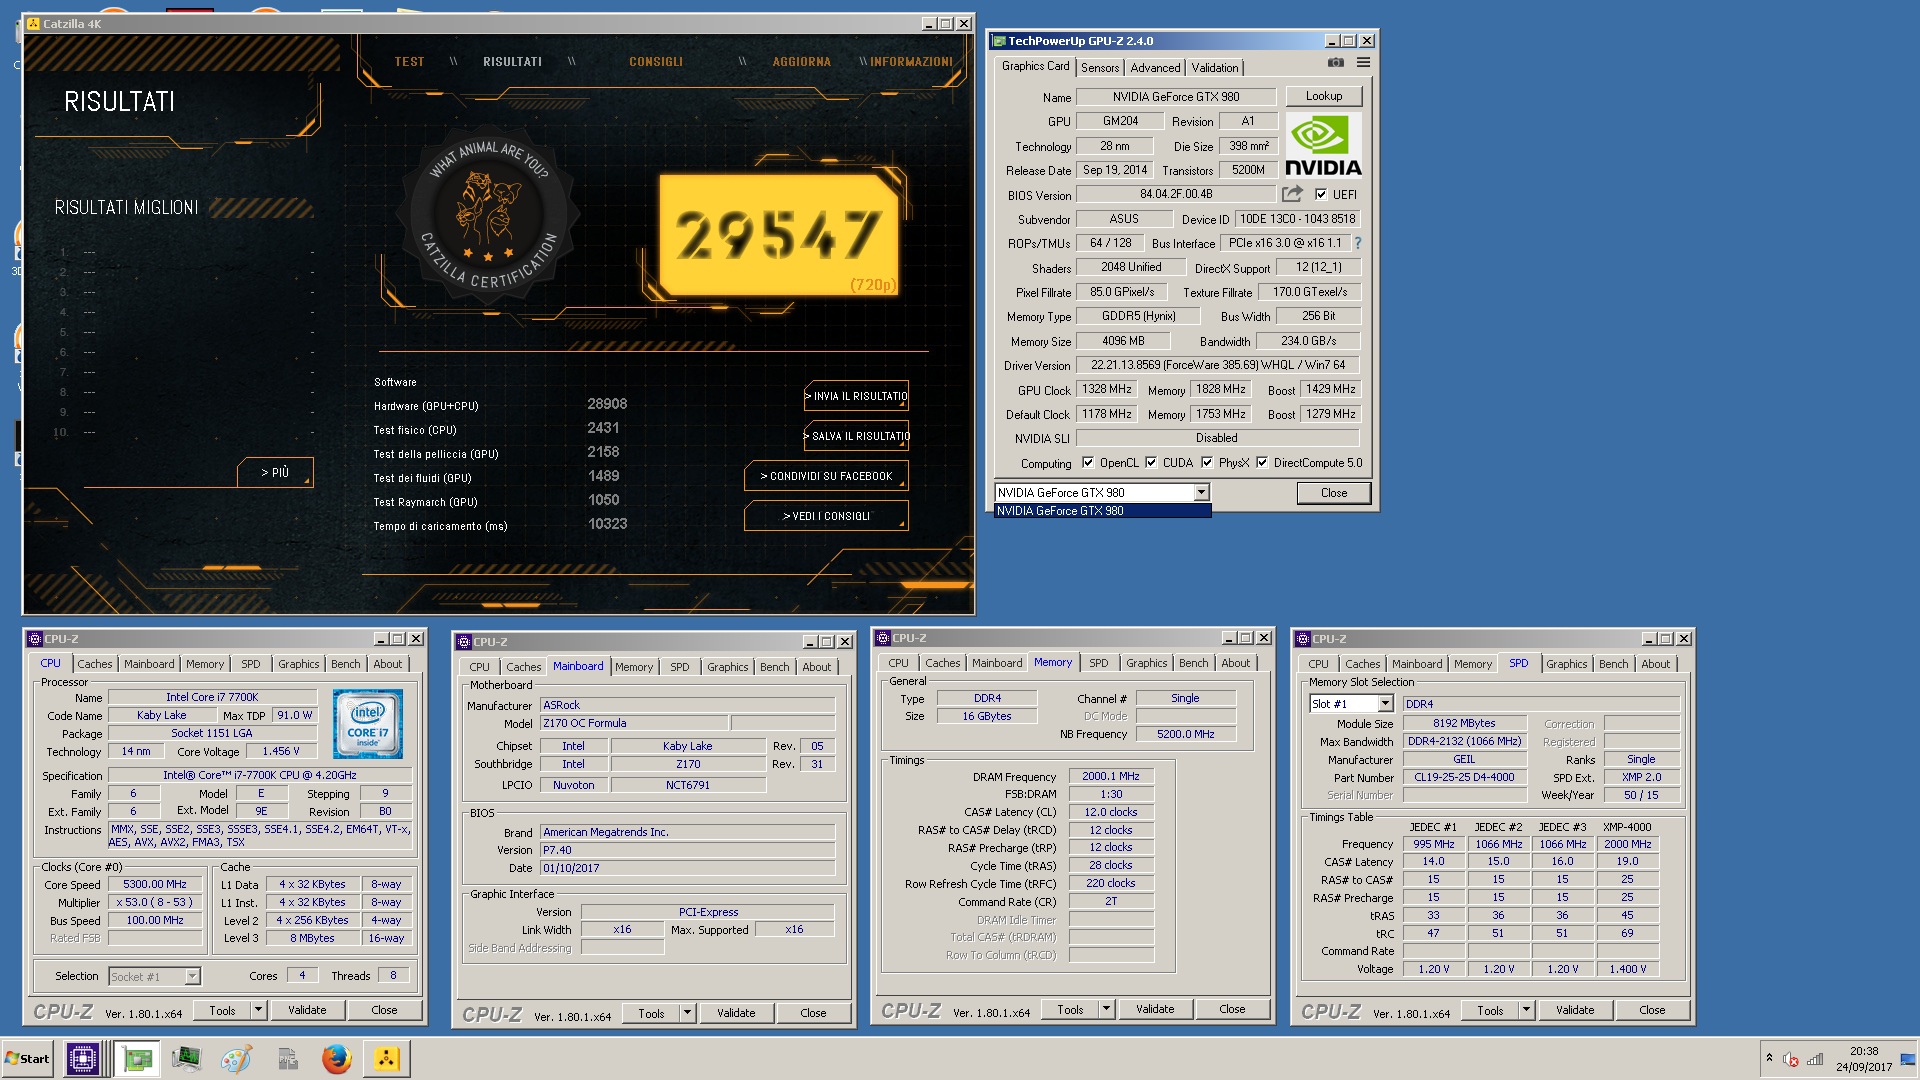Show hidden tray icons chevron
Viewport: 1920px width, 1080px height.
coord(1769,1058)
